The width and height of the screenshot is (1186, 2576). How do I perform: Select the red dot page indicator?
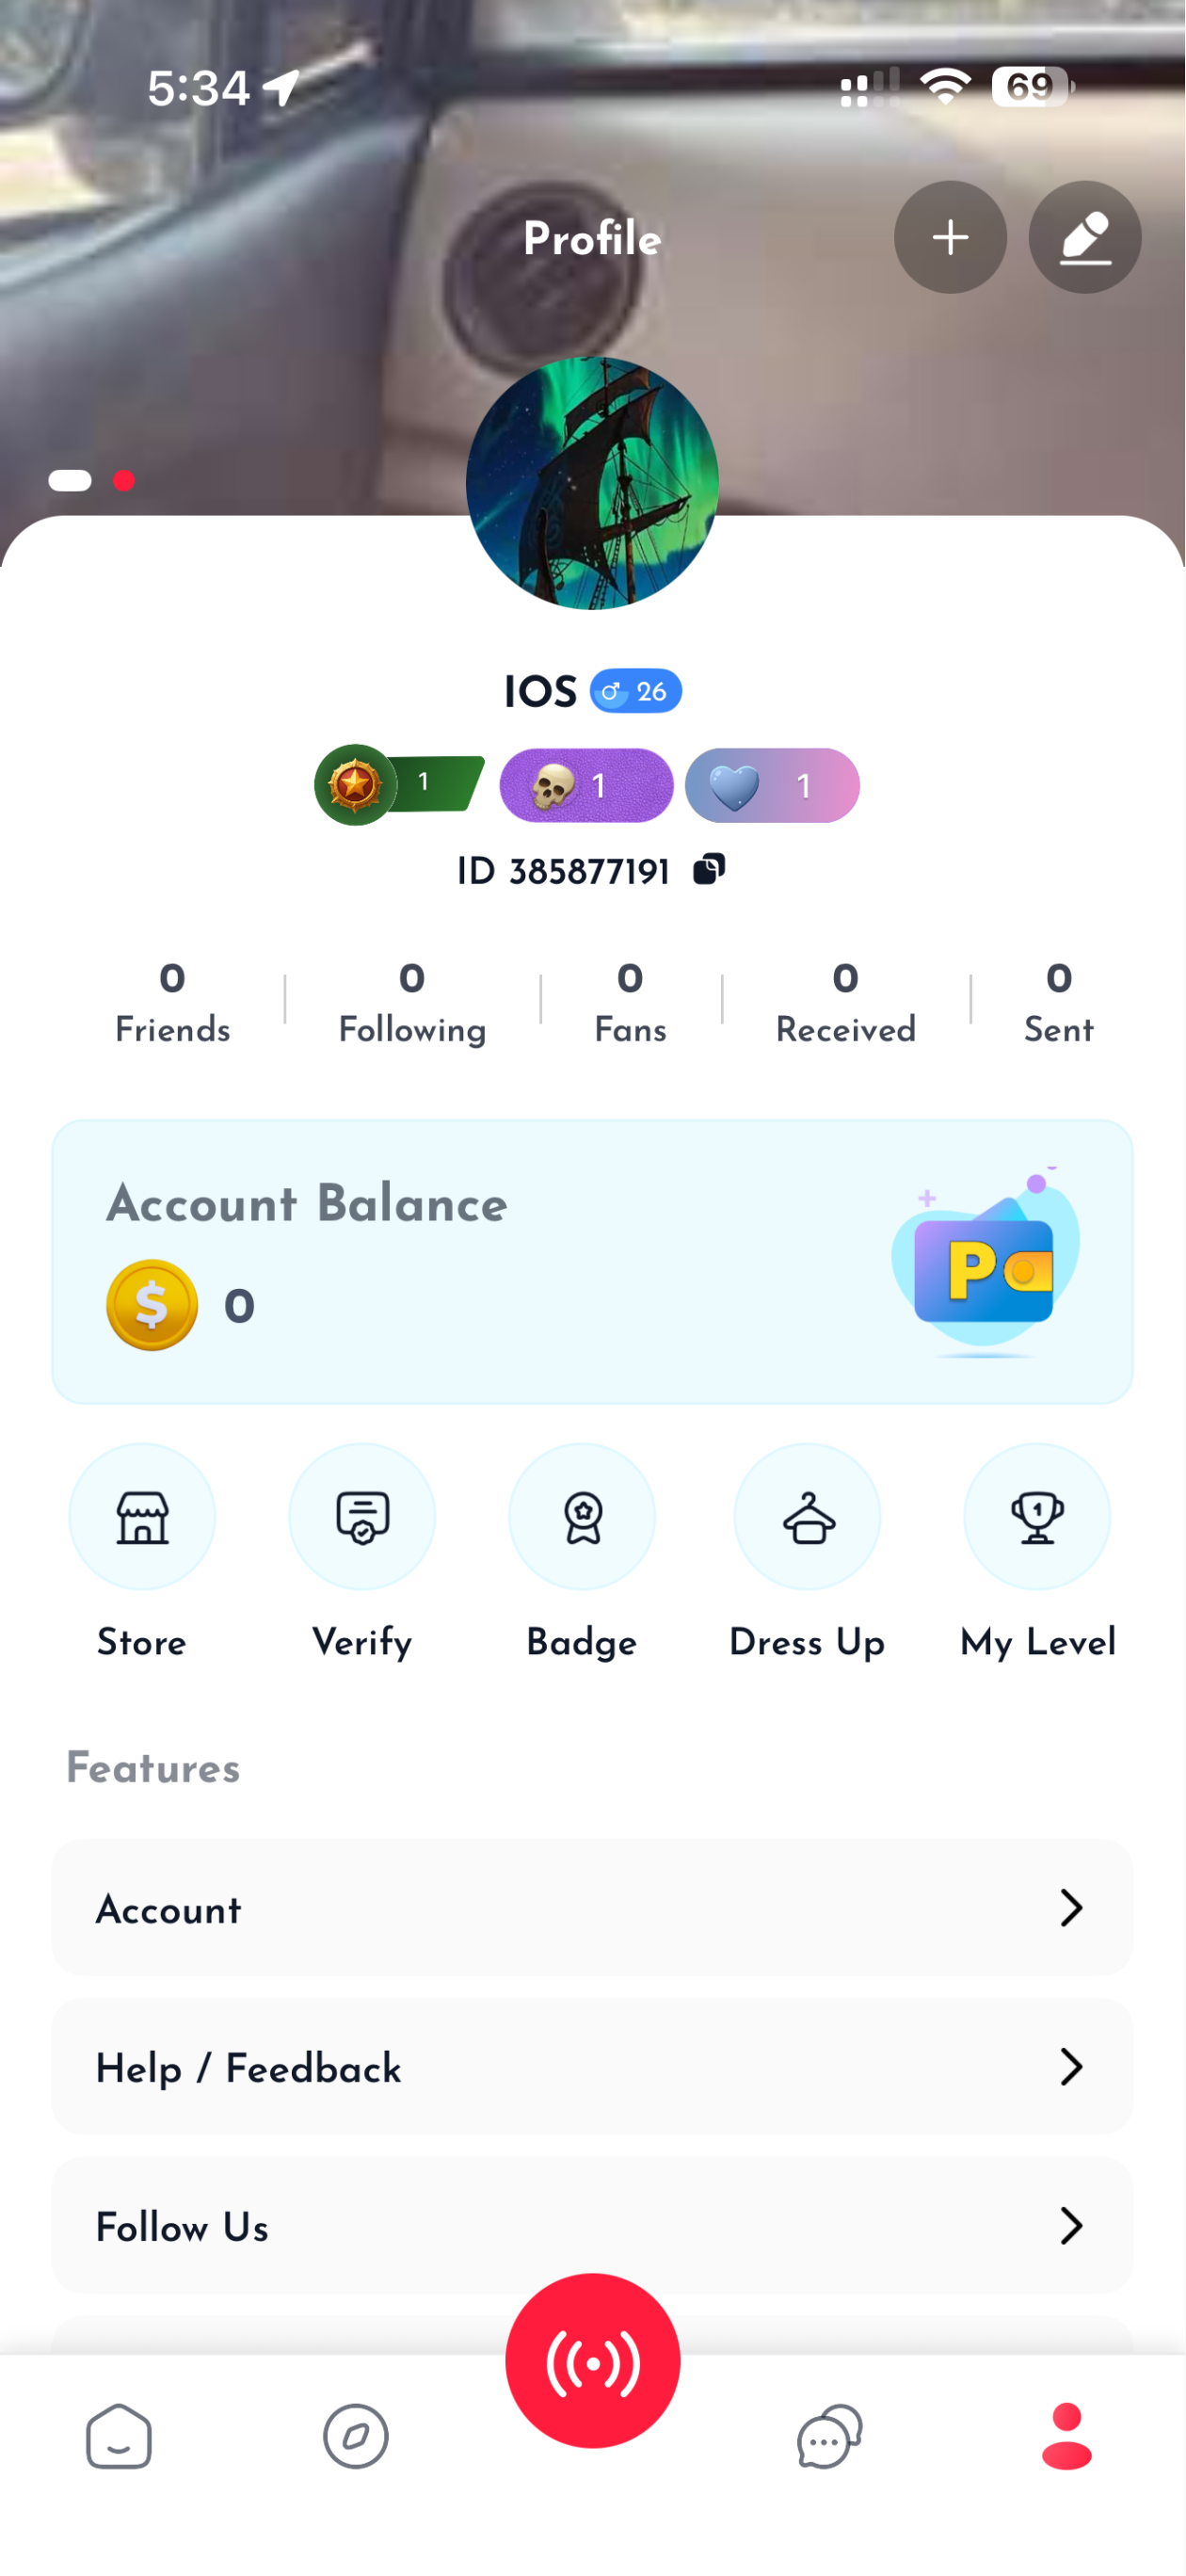[124, 481]
